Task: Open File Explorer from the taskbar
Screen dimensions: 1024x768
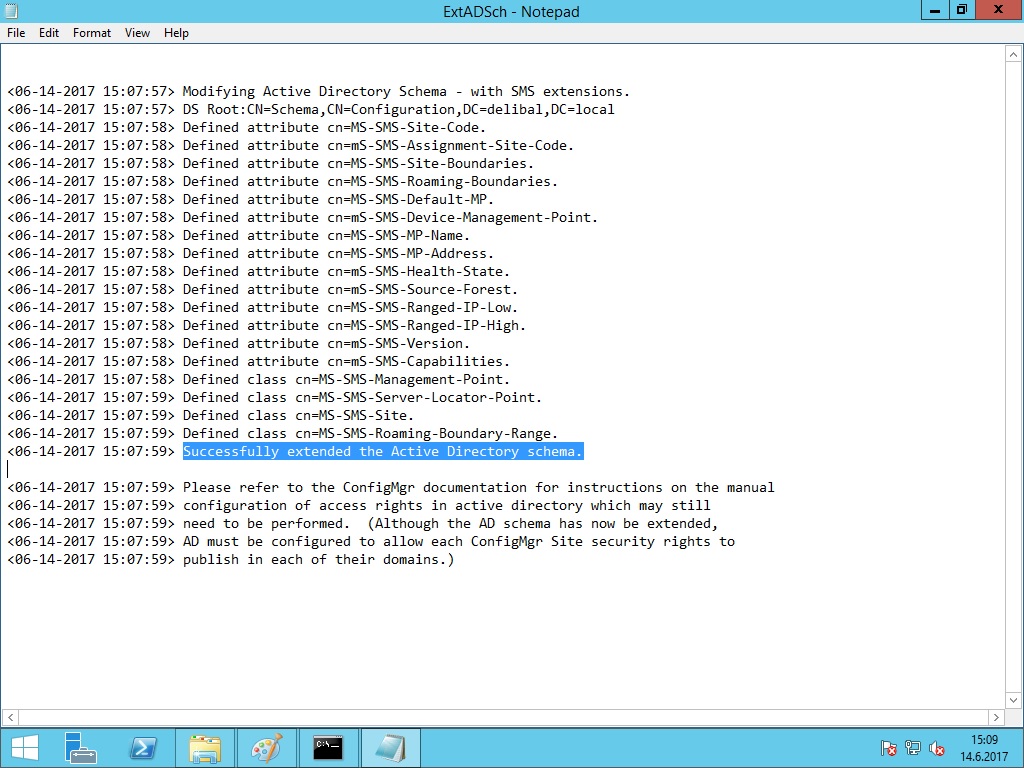Action: (x=205, y=748)
